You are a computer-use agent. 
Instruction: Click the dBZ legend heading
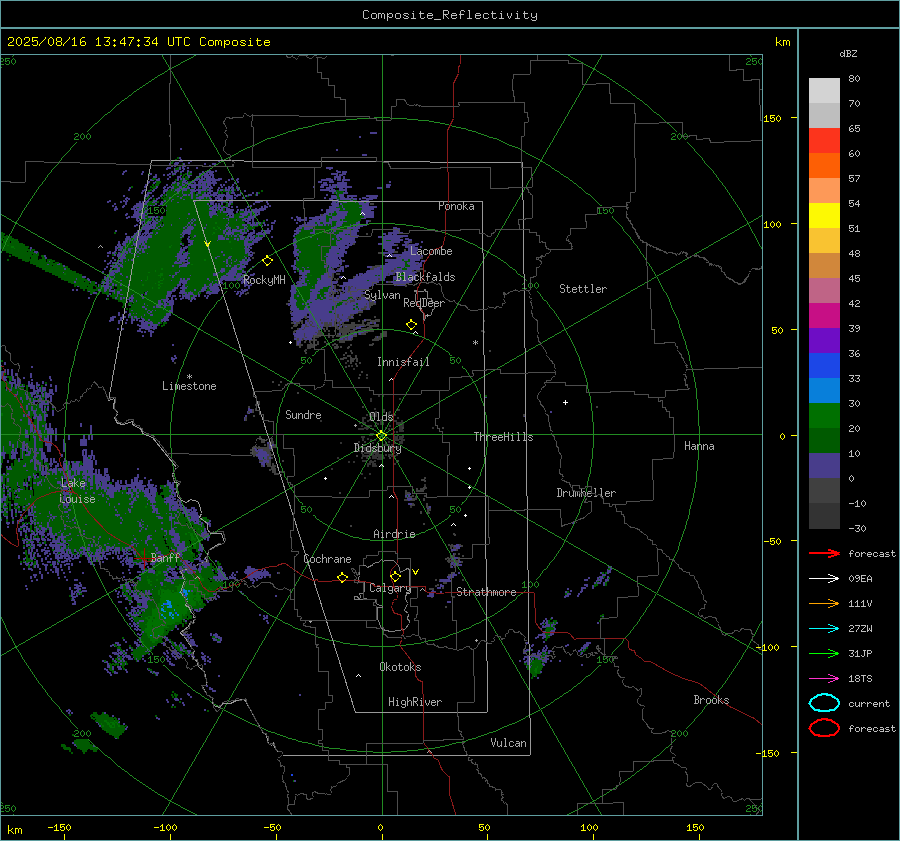848,53
